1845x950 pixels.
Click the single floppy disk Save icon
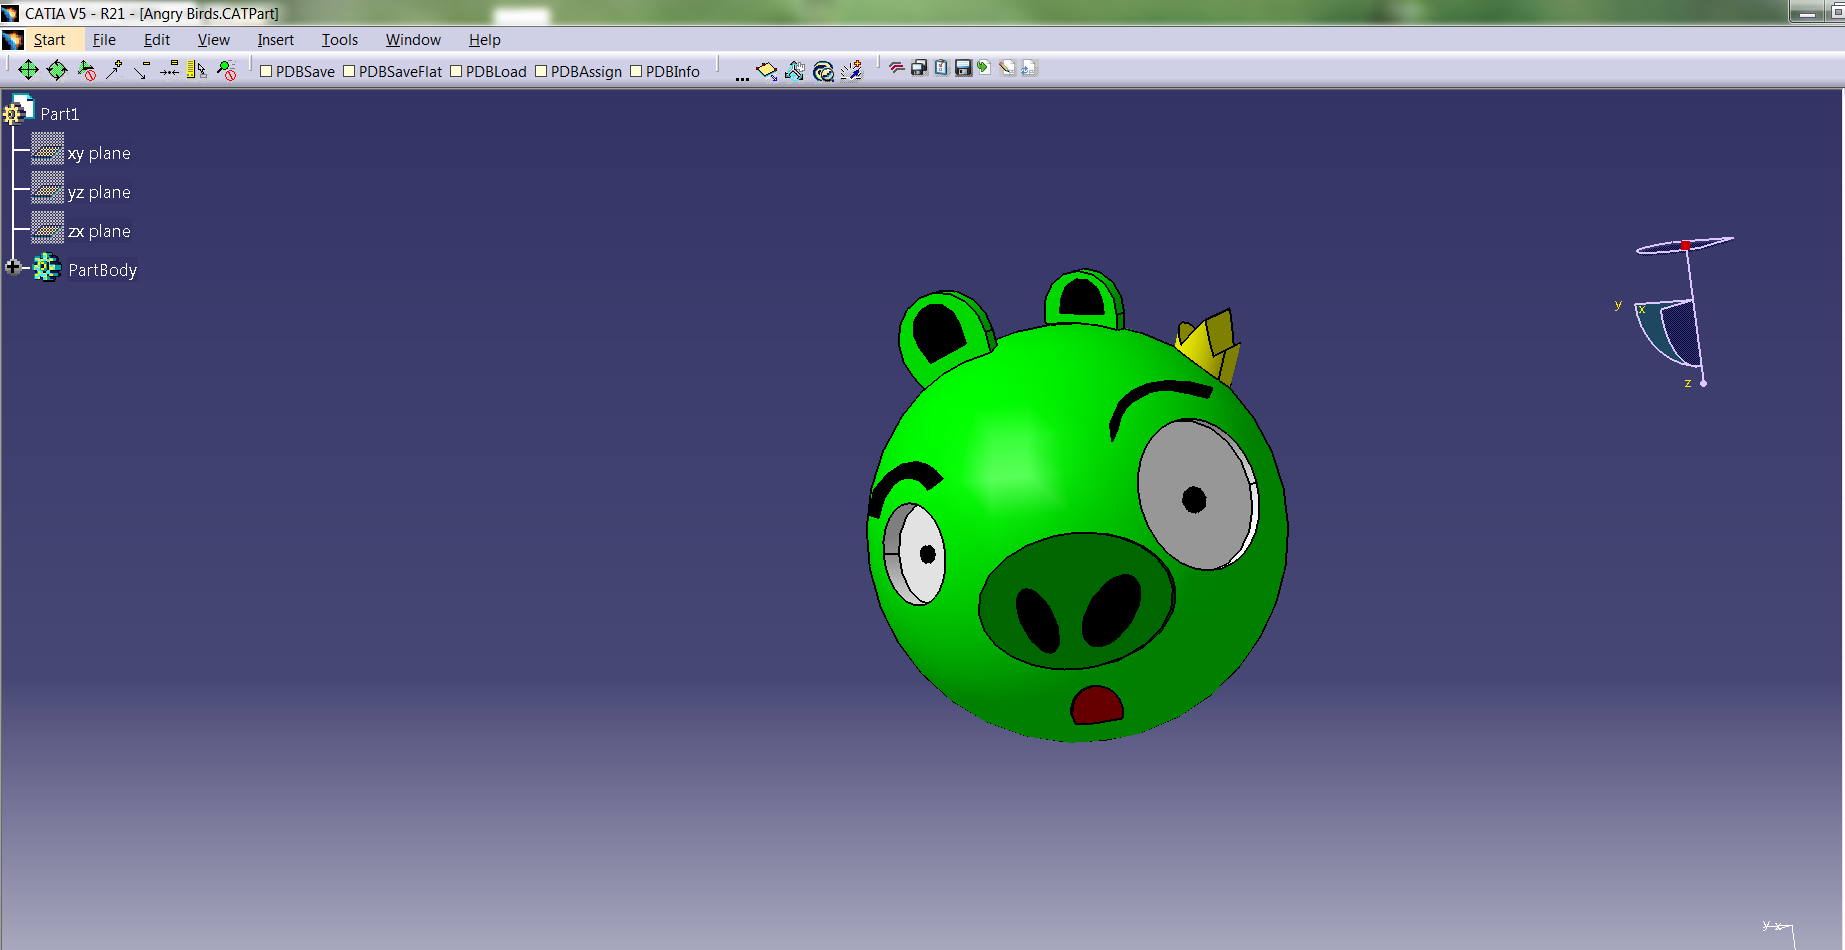(x=963, y=68)
